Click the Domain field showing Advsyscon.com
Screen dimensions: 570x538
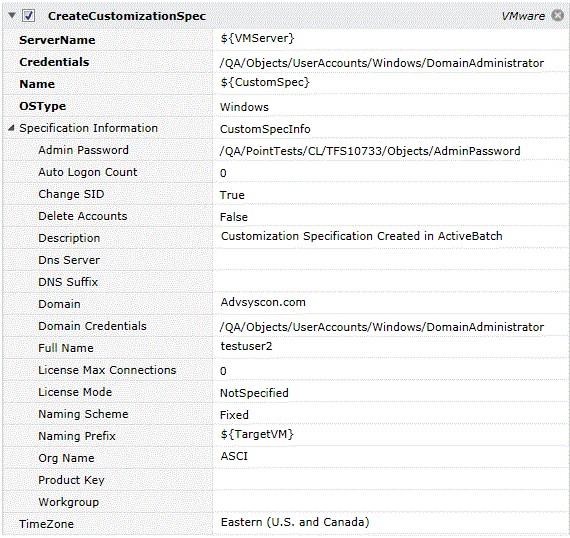coord(391,304)
